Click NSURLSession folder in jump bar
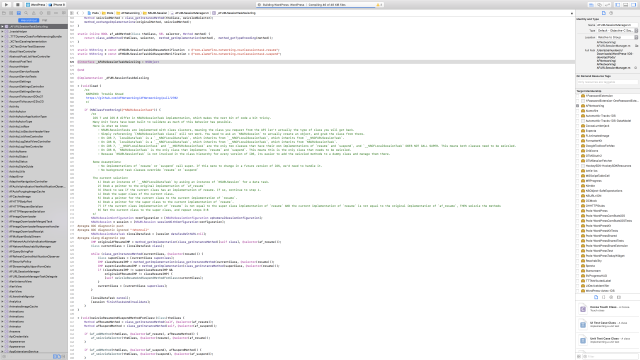Screen dimensions: 640x360 (156, 13)
